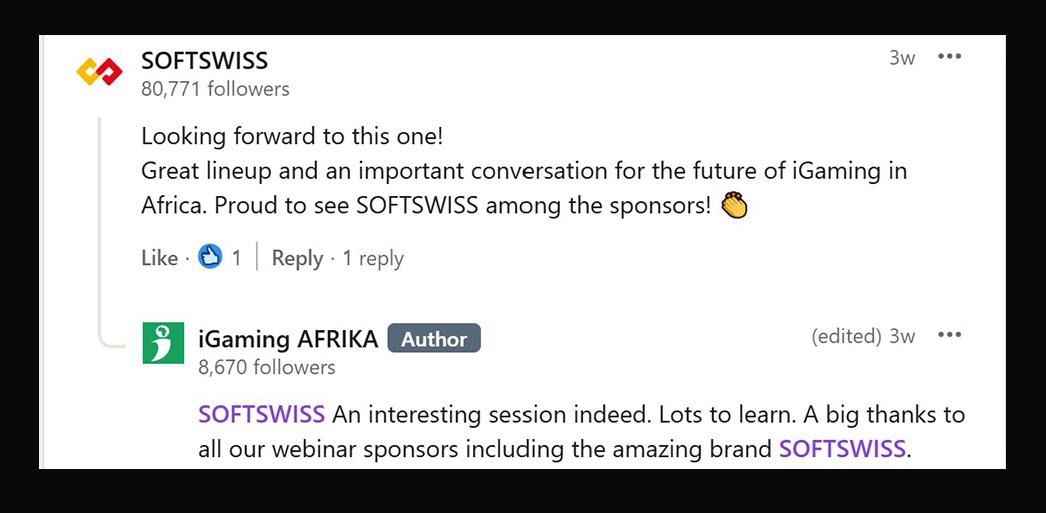Image resolution: width=1046 pixels, height=513 pixels.
Task: Click the iGaming AFRIKA green logo avatar
Action: [x=163, y=343]
